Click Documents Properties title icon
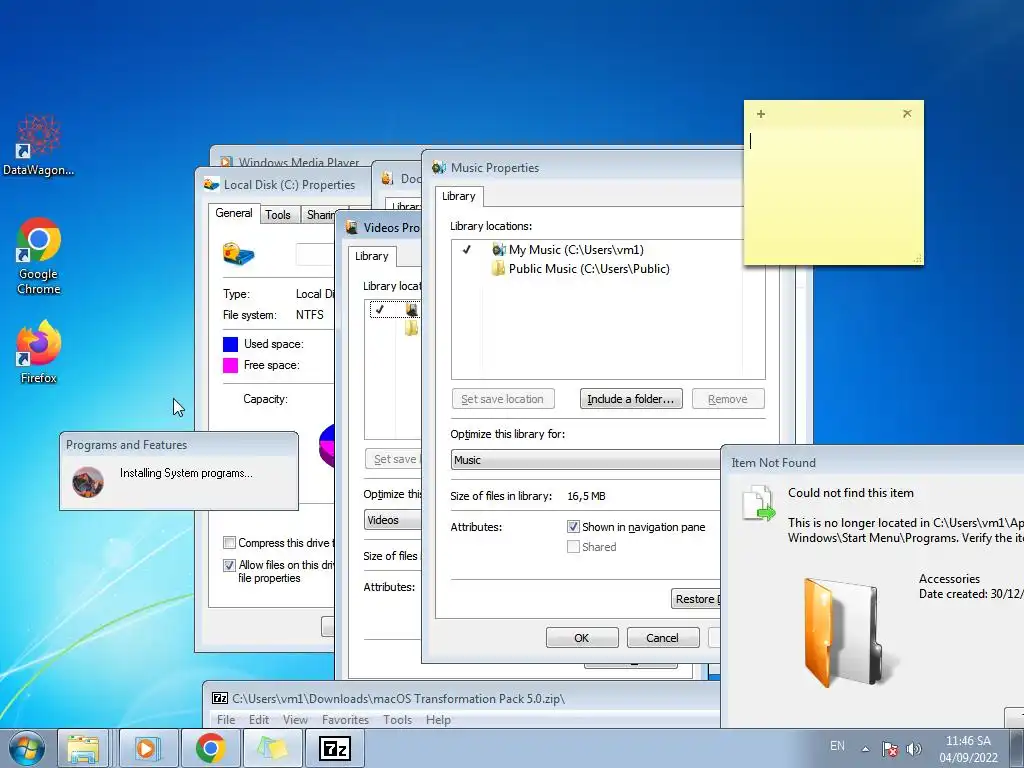The width and height of the screenshot is (1024, 768). point(387,178)
